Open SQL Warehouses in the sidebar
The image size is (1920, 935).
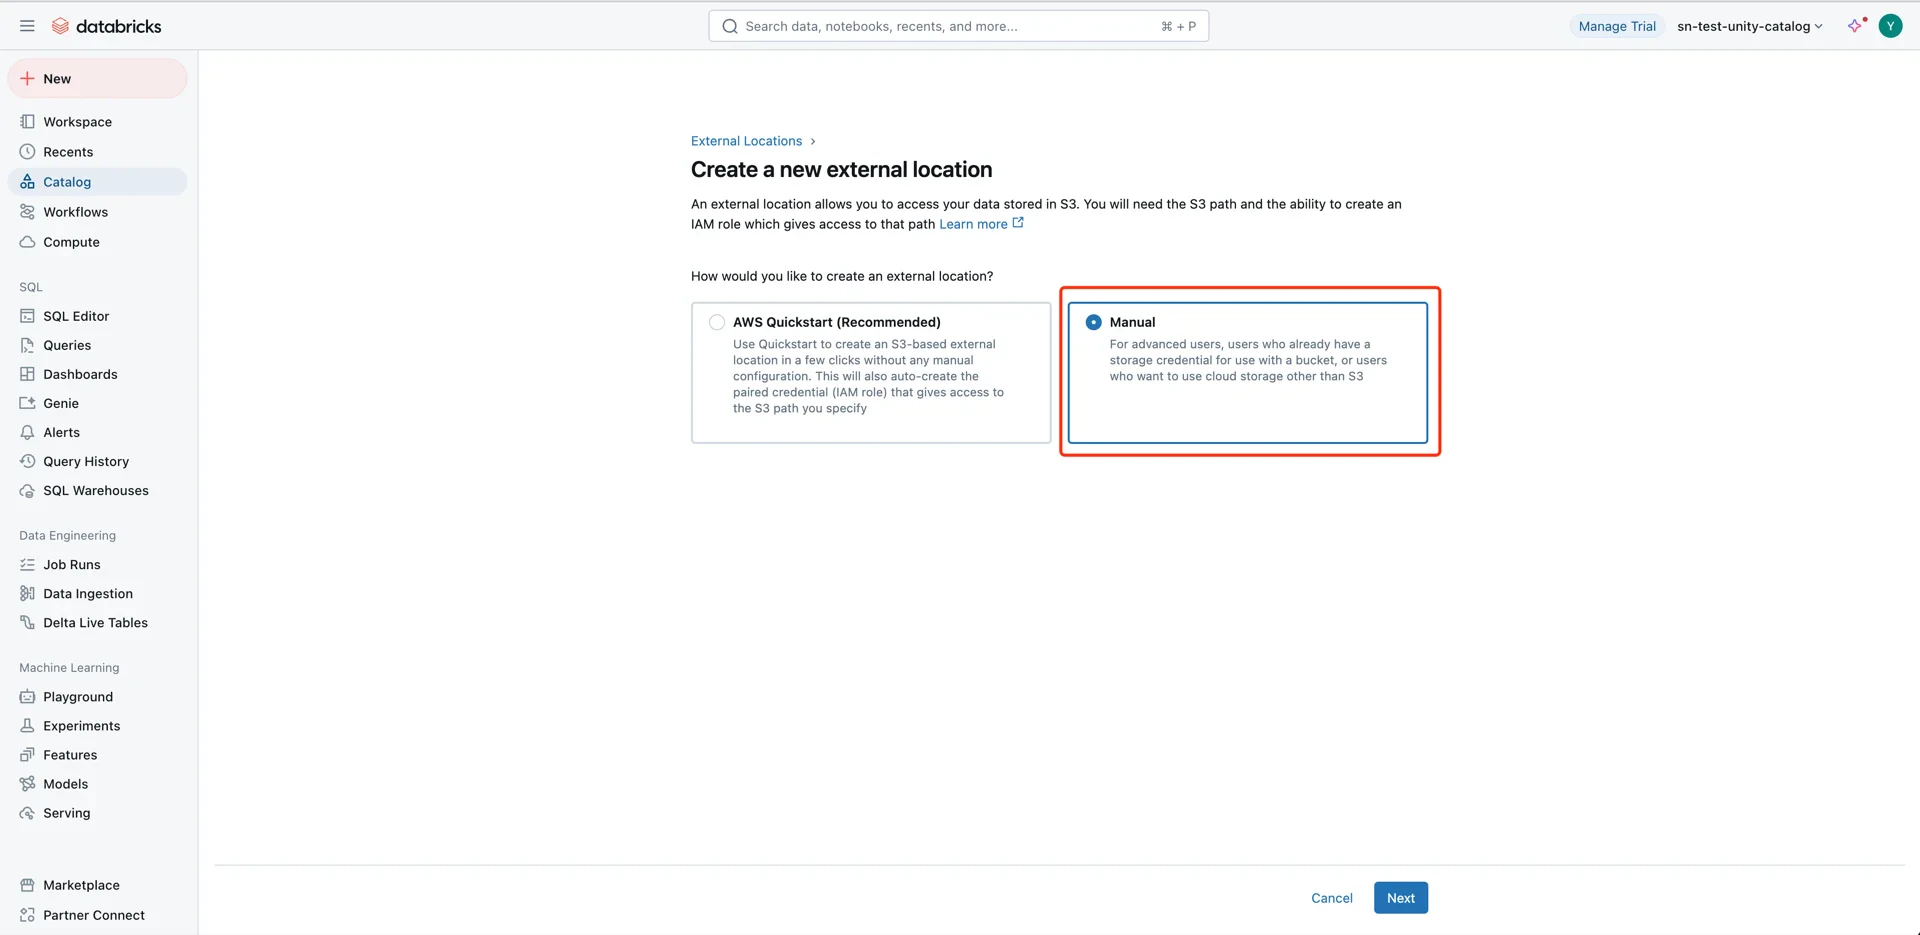(97, 490)
